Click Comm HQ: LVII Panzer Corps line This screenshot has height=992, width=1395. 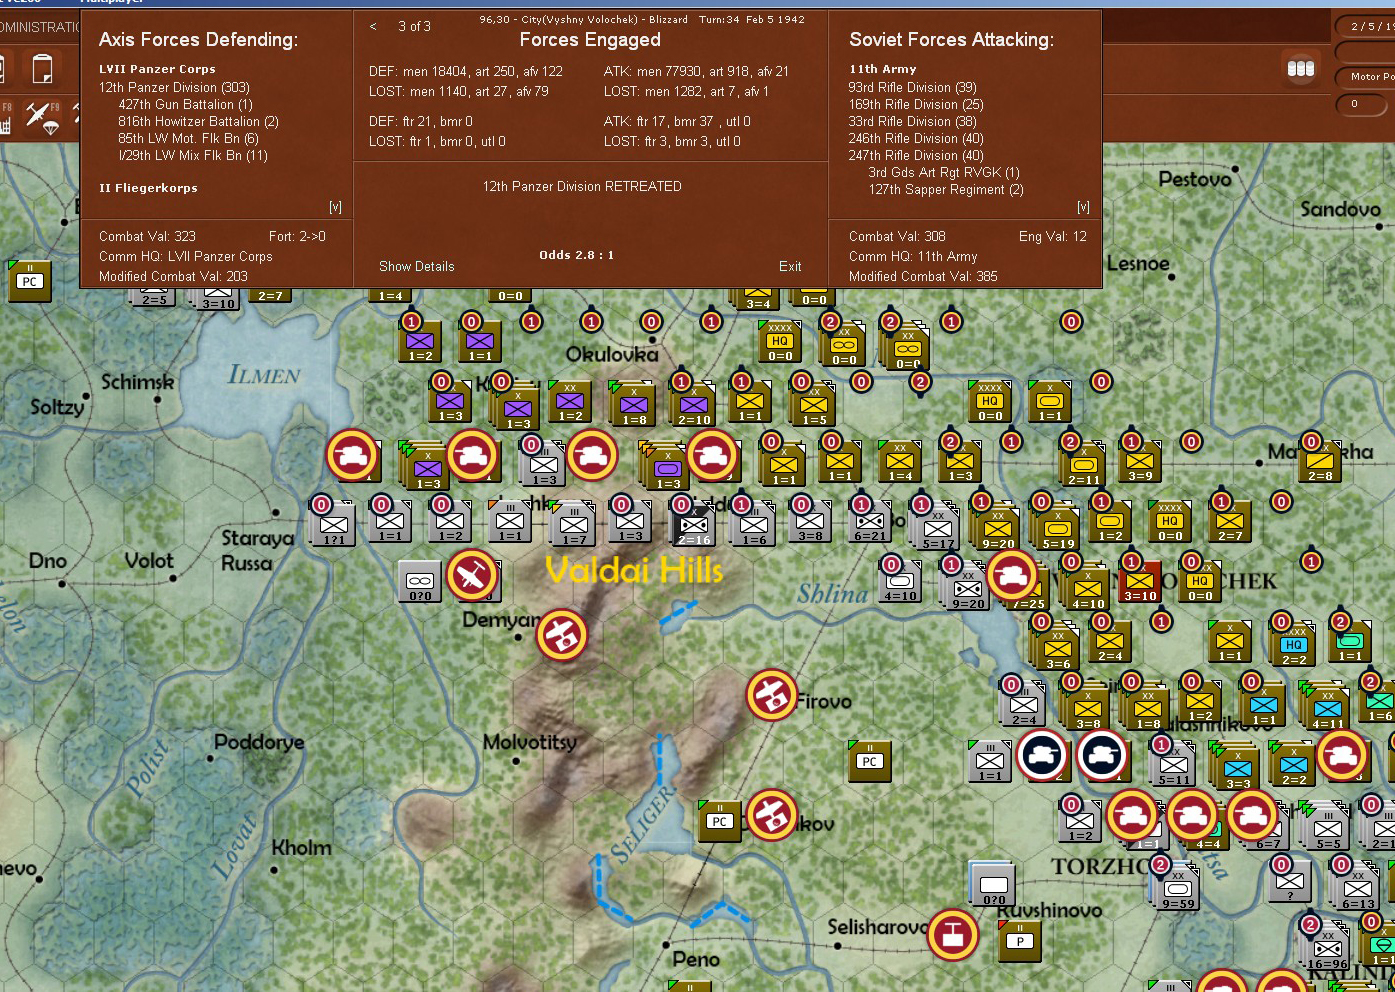186,256
